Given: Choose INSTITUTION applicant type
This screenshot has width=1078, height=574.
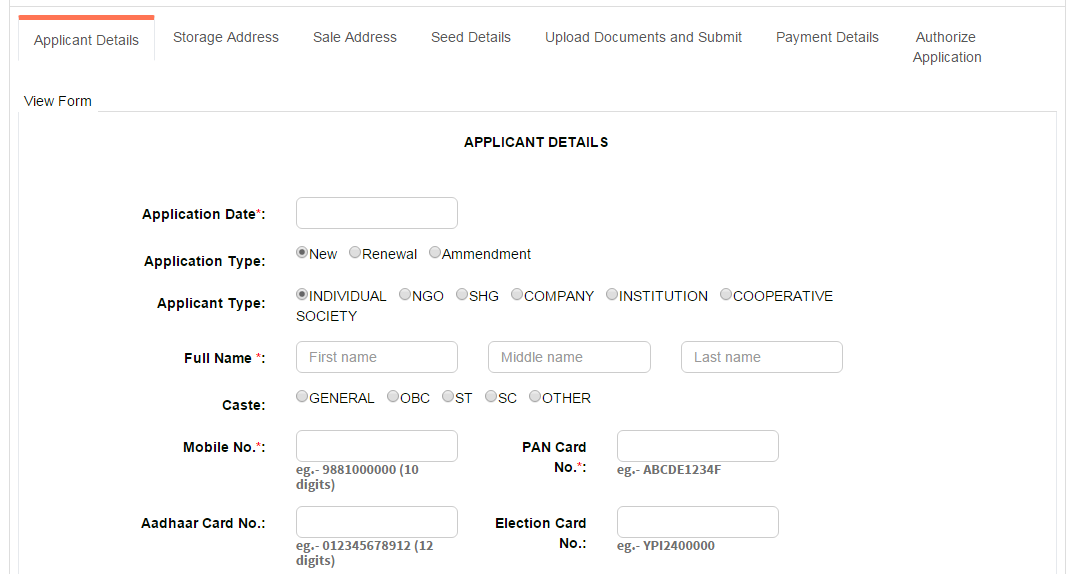Looking at the screenshot, I should [x=612, y=294].
